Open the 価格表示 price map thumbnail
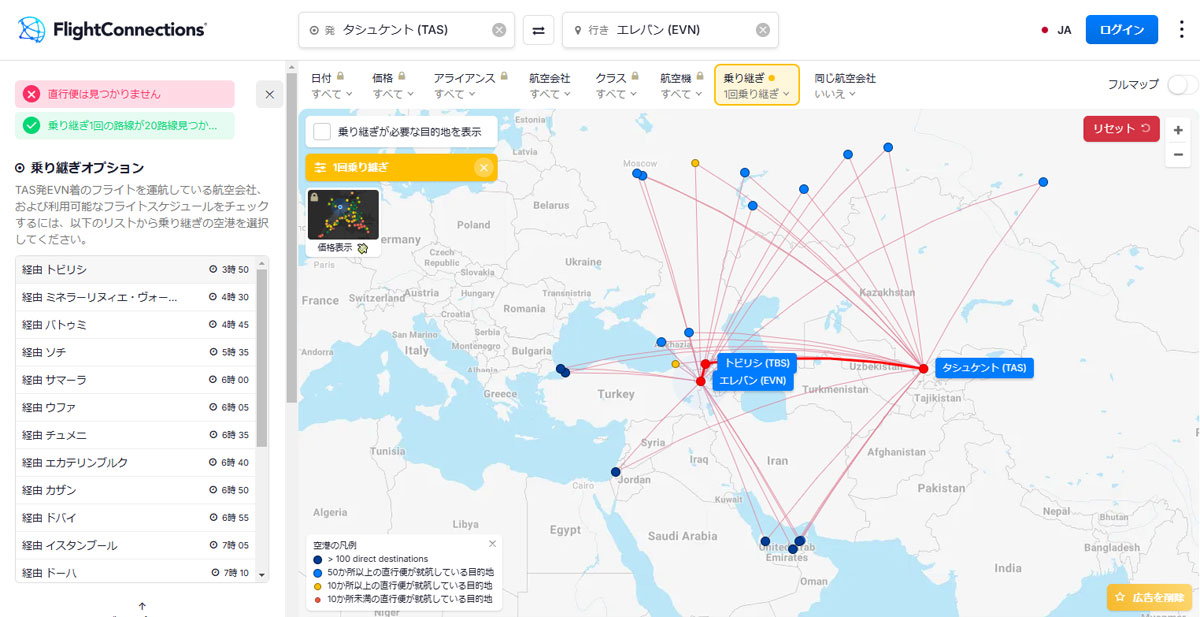 coord(343,221)
